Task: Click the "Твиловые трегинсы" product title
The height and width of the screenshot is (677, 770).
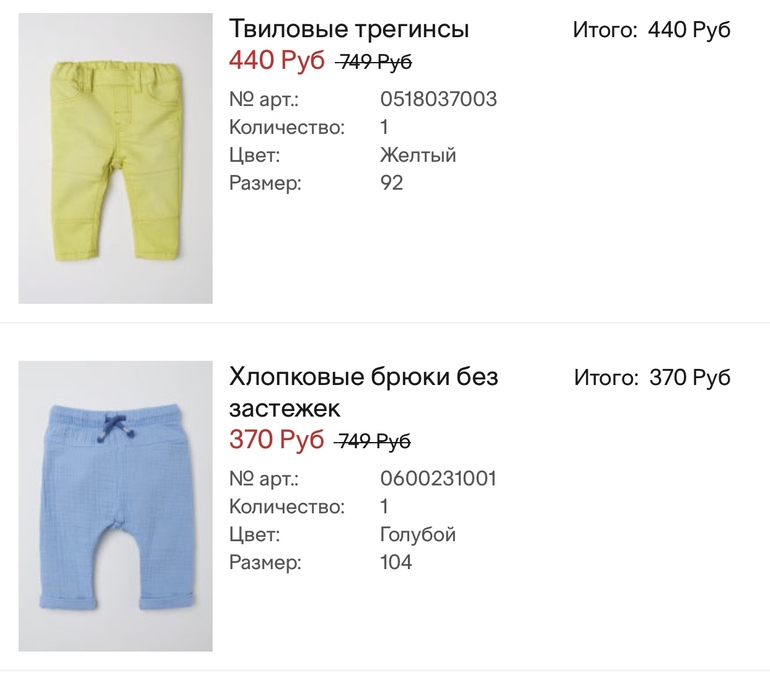Action: point(349,29)
